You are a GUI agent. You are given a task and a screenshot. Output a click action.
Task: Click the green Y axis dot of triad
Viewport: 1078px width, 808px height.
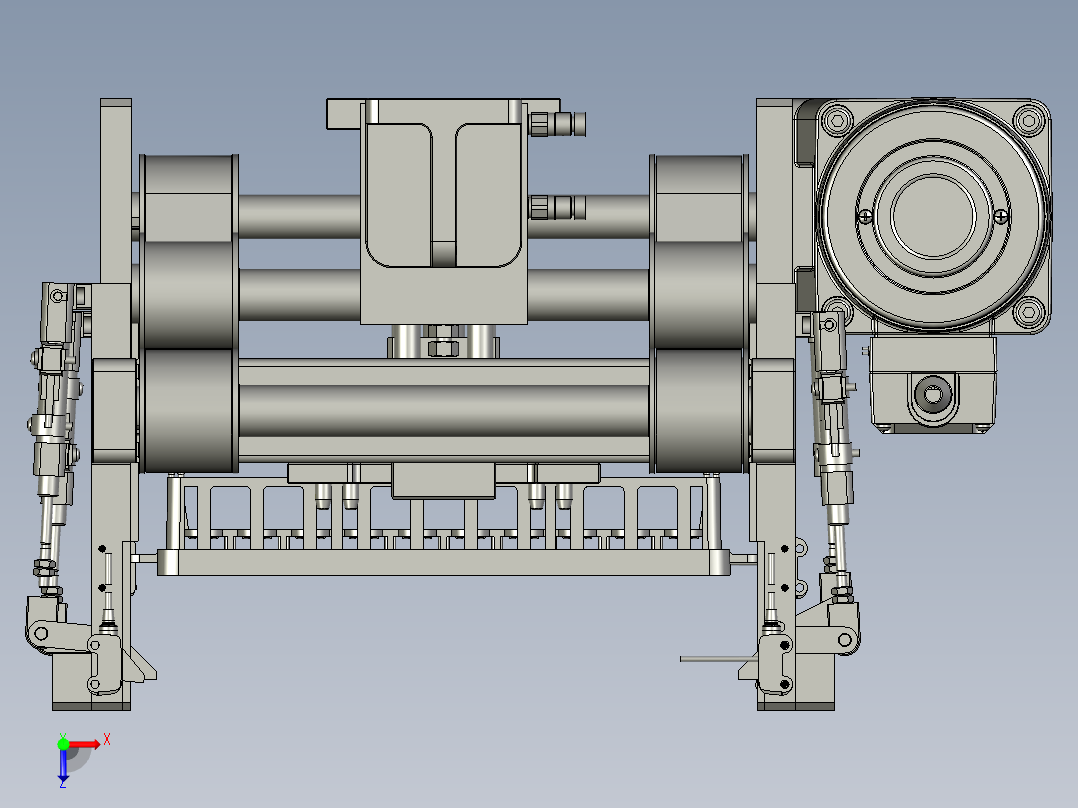(x=63, y=744)
